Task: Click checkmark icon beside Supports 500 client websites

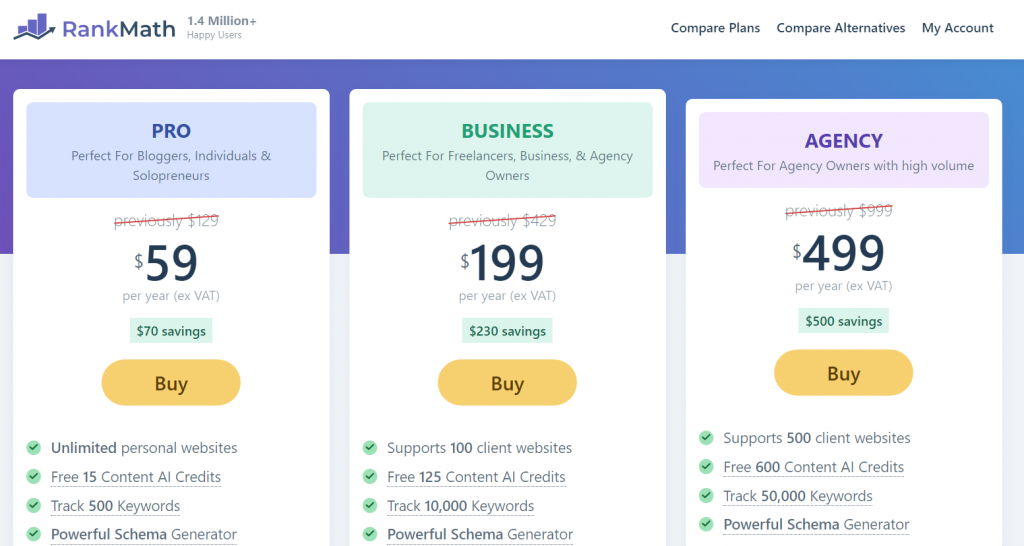Action: [706, 438]
